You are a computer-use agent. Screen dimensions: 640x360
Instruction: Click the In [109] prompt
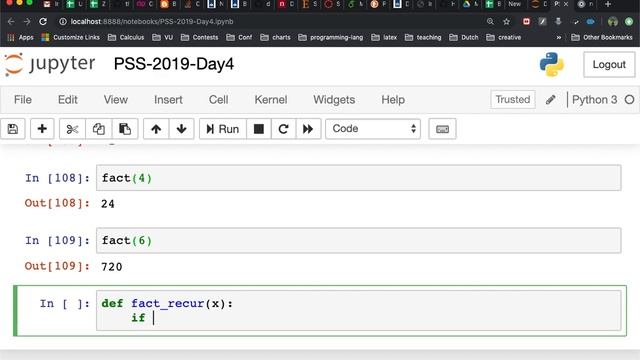point(57,240)
